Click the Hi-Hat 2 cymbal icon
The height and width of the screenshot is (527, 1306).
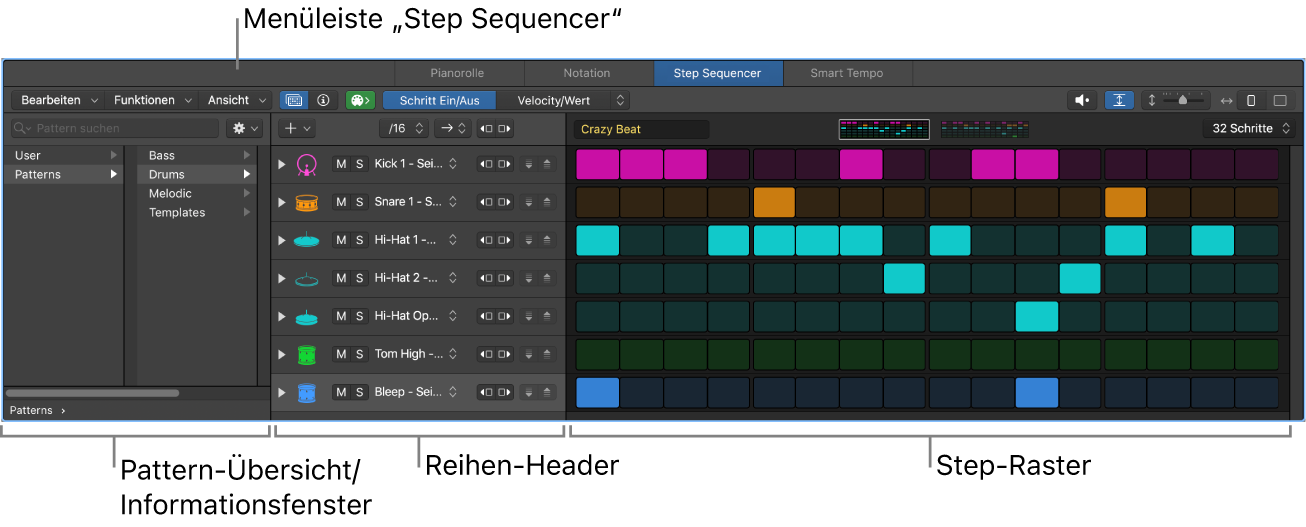click(307, 278)
